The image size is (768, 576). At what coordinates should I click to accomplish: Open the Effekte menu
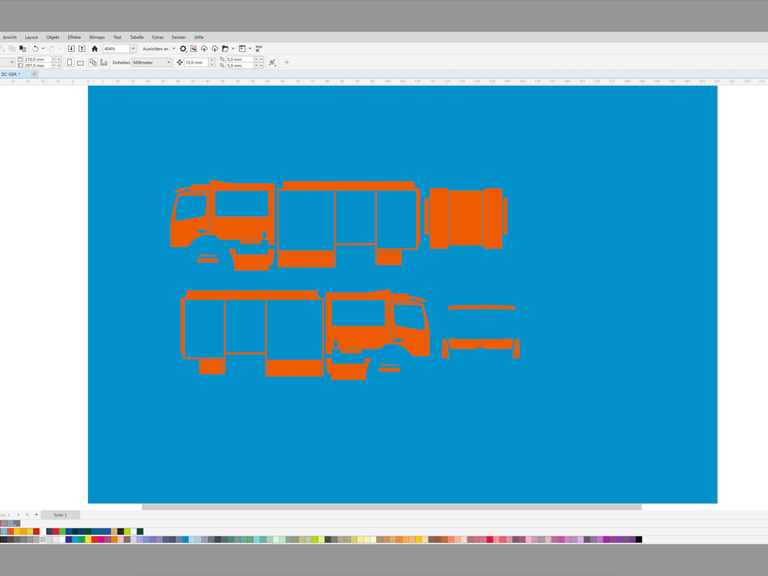coord(74,37)
